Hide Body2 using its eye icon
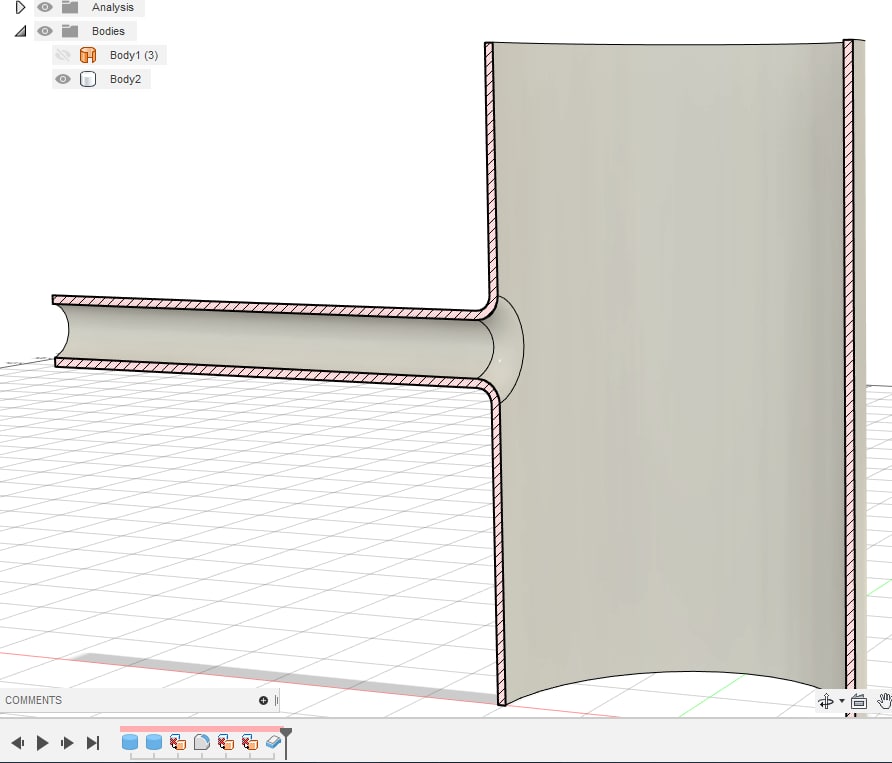Image resolution: width=892 pixels, height=763 pixels. click(x=63, y=79)
